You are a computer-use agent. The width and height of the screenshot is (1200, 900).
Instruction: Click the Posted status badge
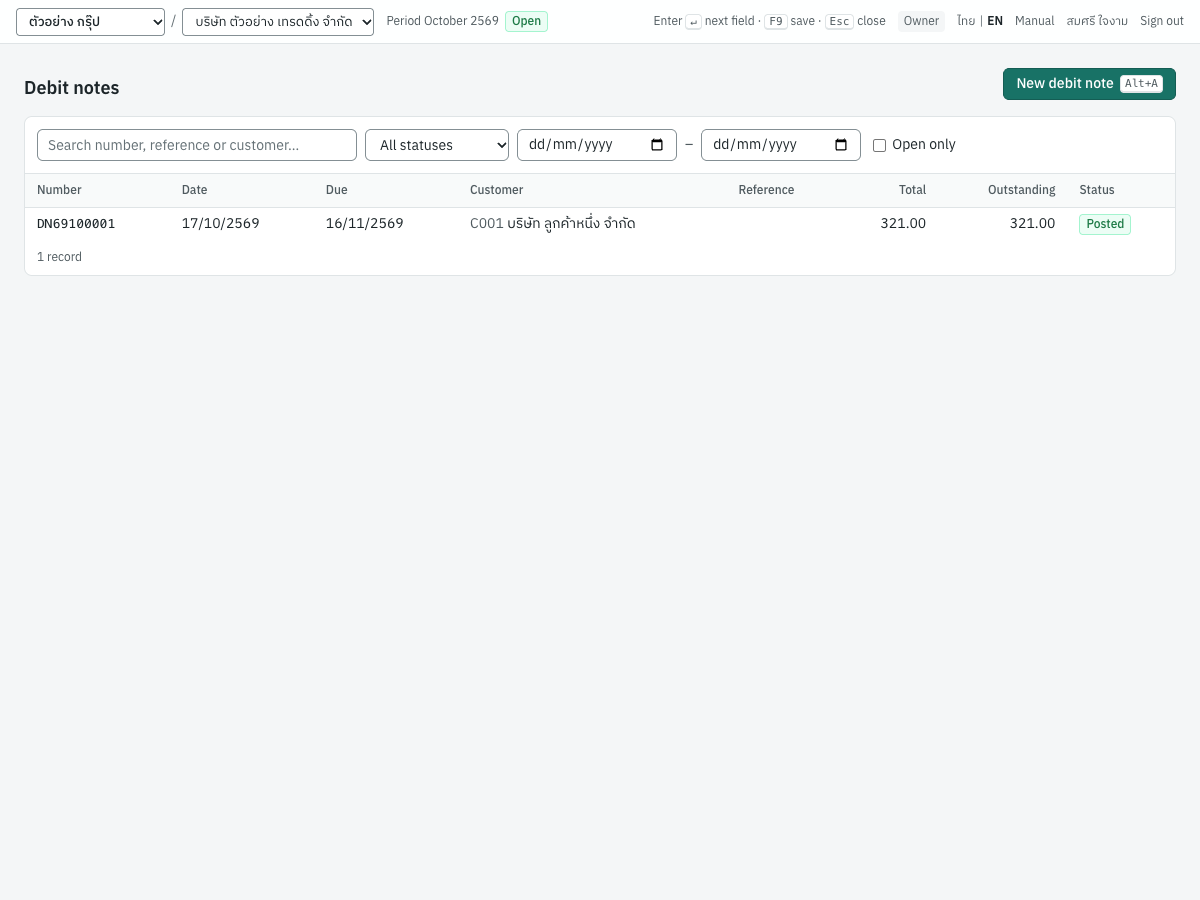(1105, 224)
